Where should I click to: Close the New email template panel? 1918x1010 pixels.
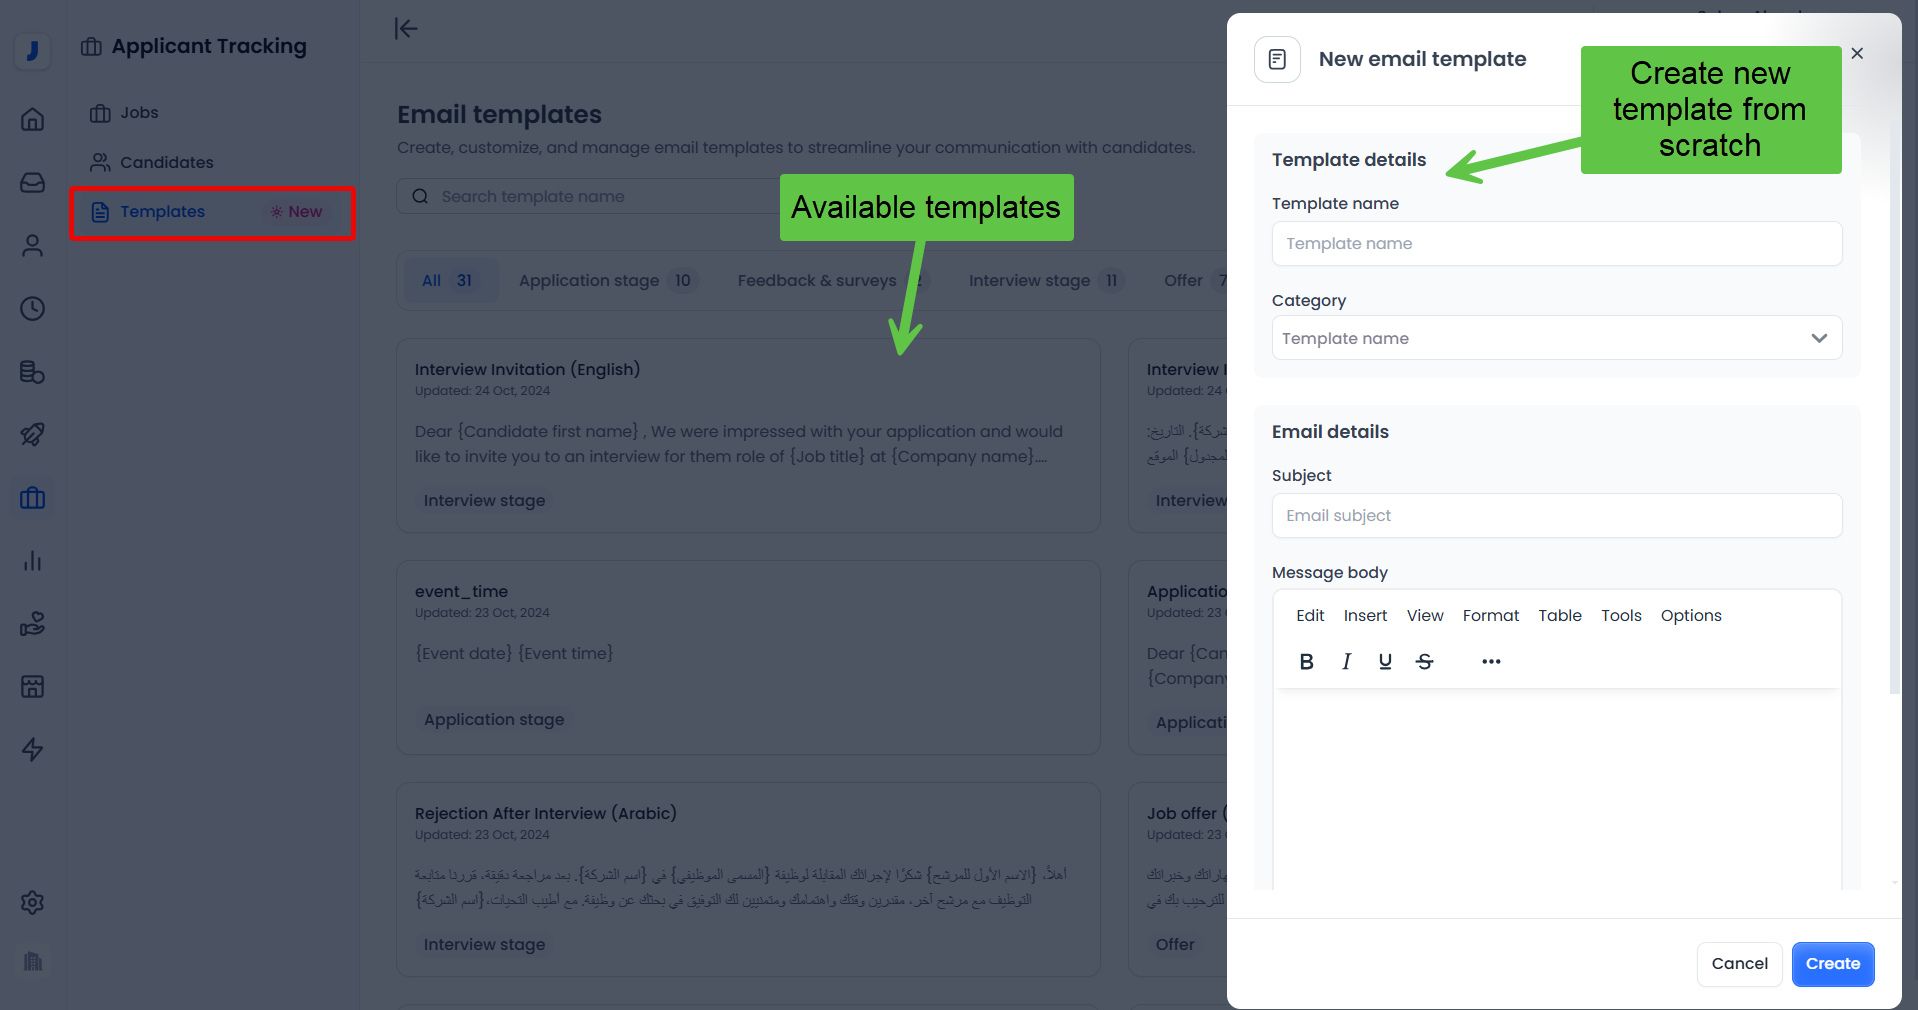pos(1857,53)
